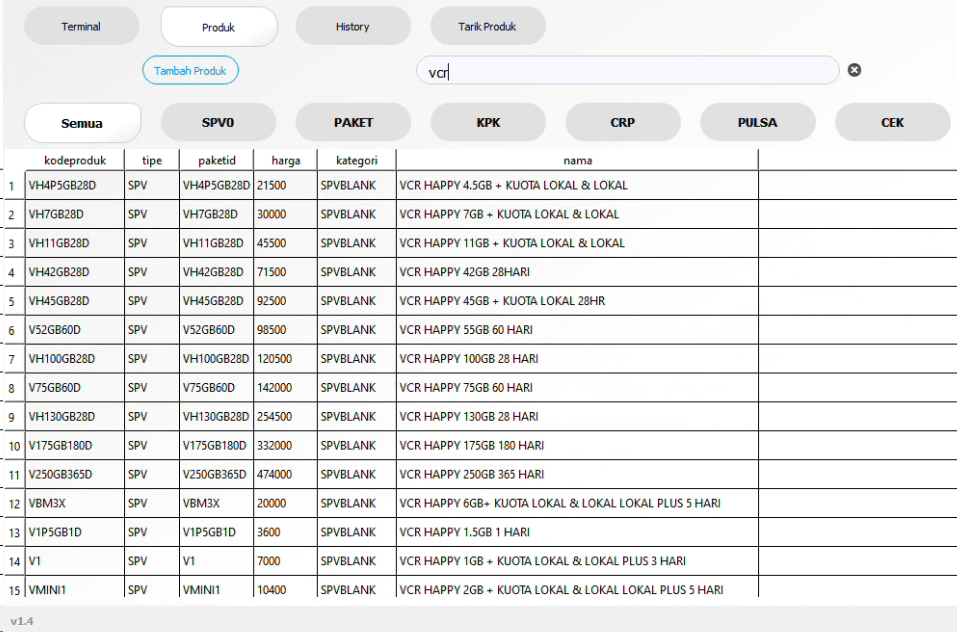Filter the list by PAKET
The image size is (957, 632).
point(352,122)
